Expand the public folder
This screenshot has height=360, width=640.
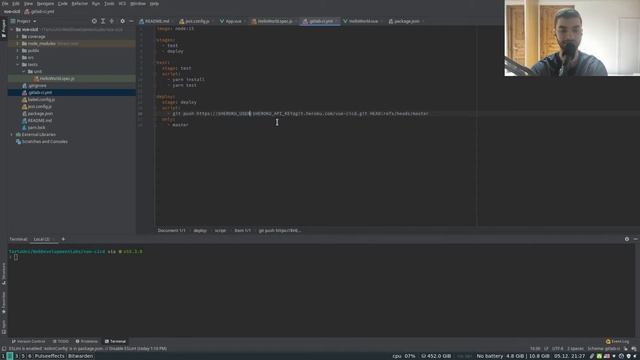coord(18,51)
